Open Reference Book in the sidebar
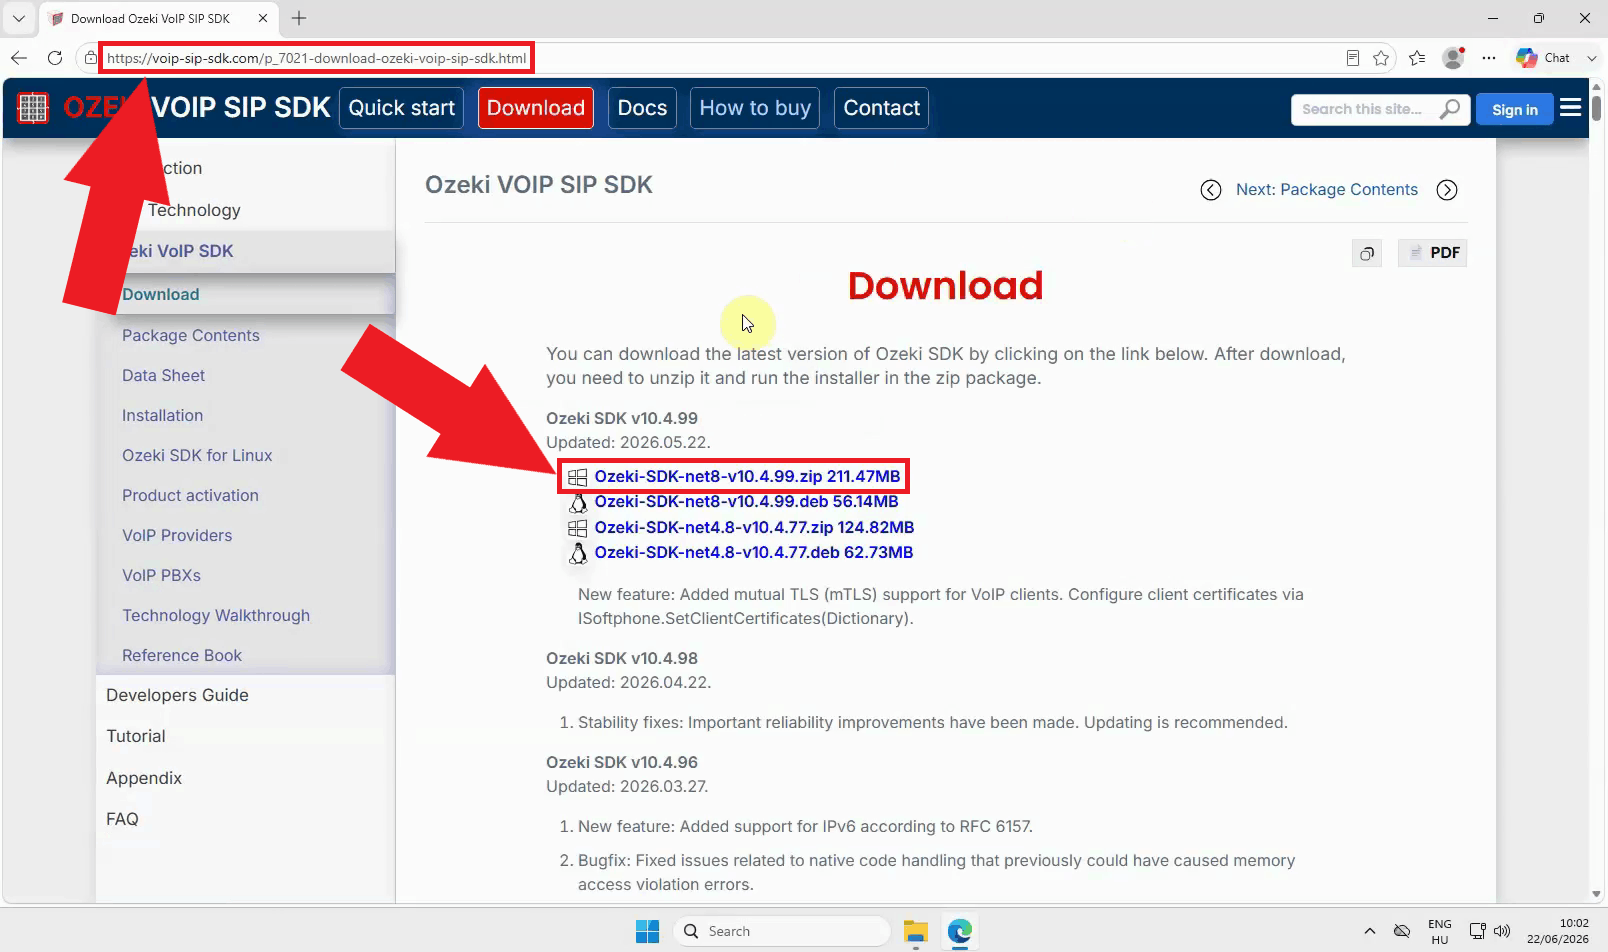This screenshot has height=952, width=1608. coord(182,655)
